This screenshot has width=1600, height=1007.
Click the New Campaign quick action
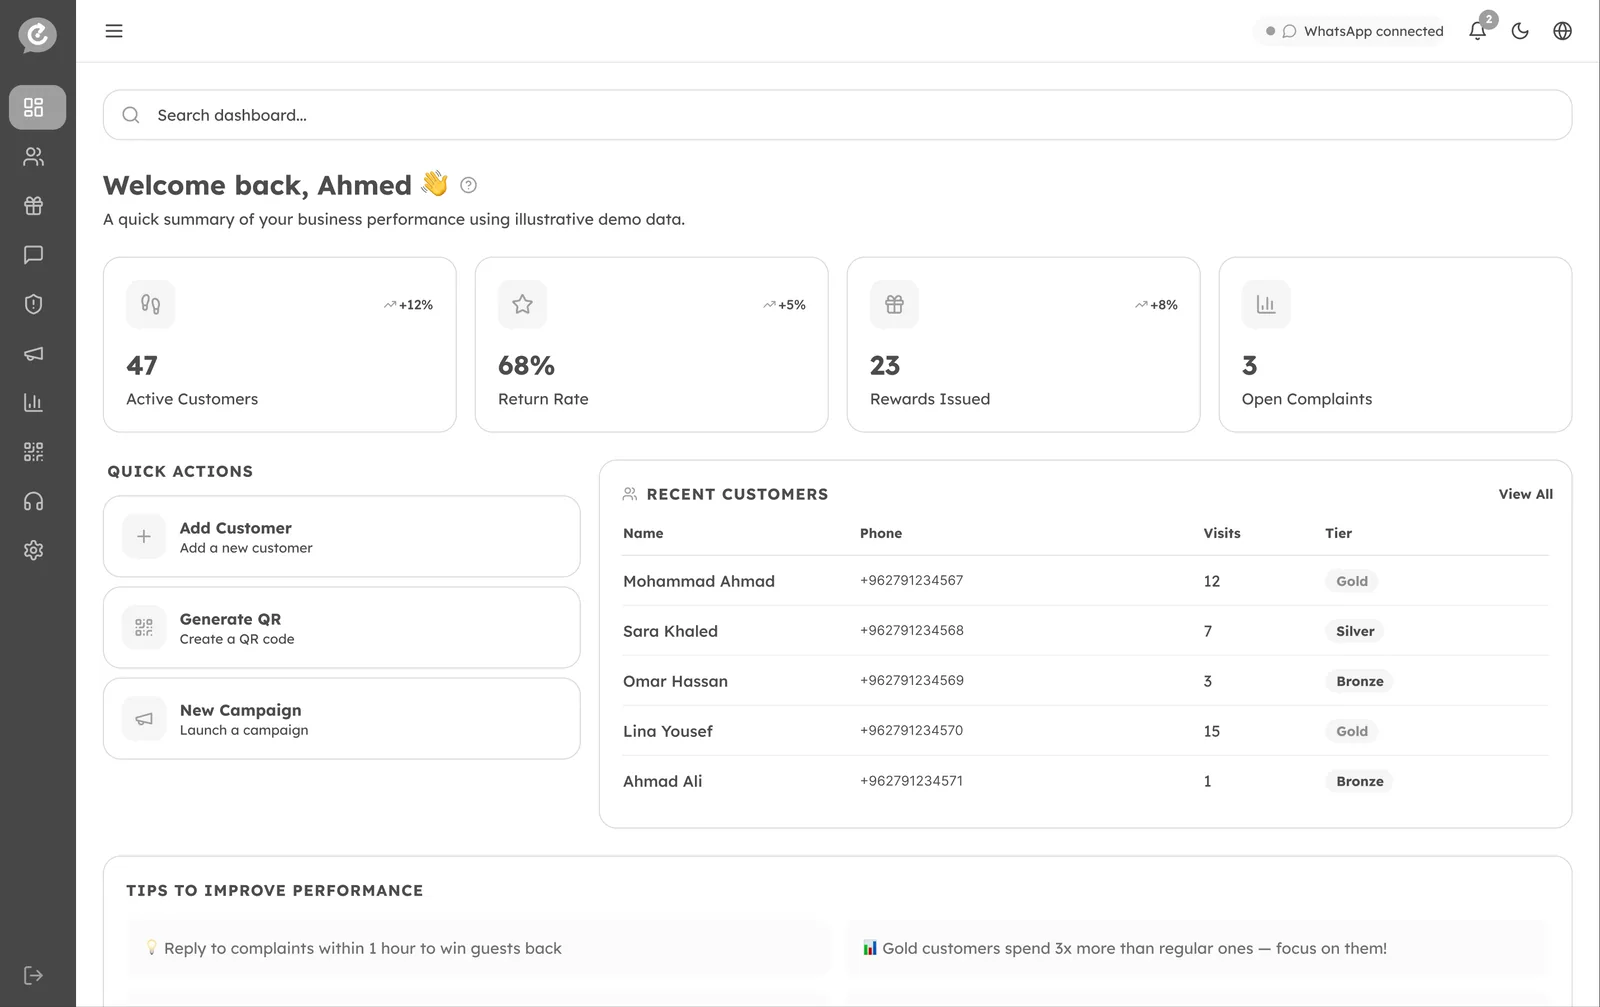point(342,719)
